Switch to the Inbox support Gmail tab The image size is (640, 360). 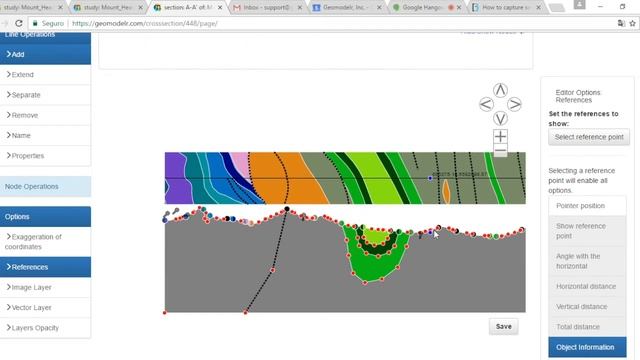[267, 7]
